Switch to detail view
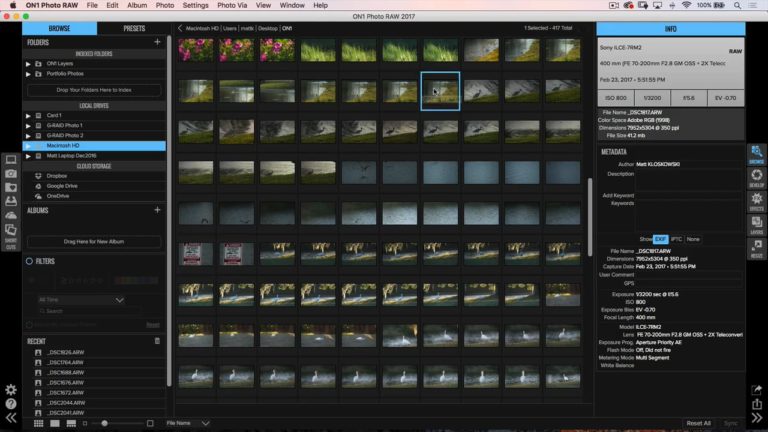The width and height of the screenshot is (768, 432). tap(55, 423)
